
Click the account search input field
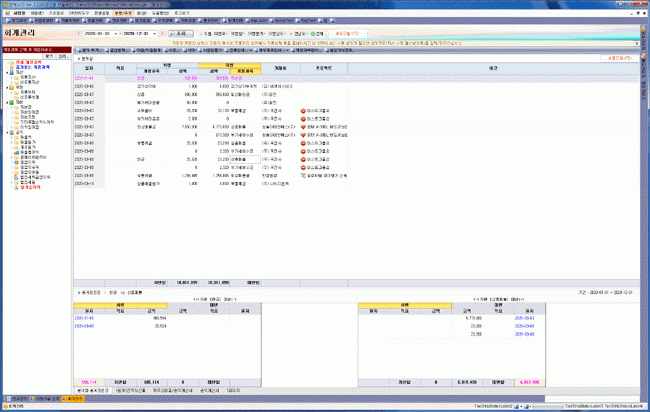22,56
